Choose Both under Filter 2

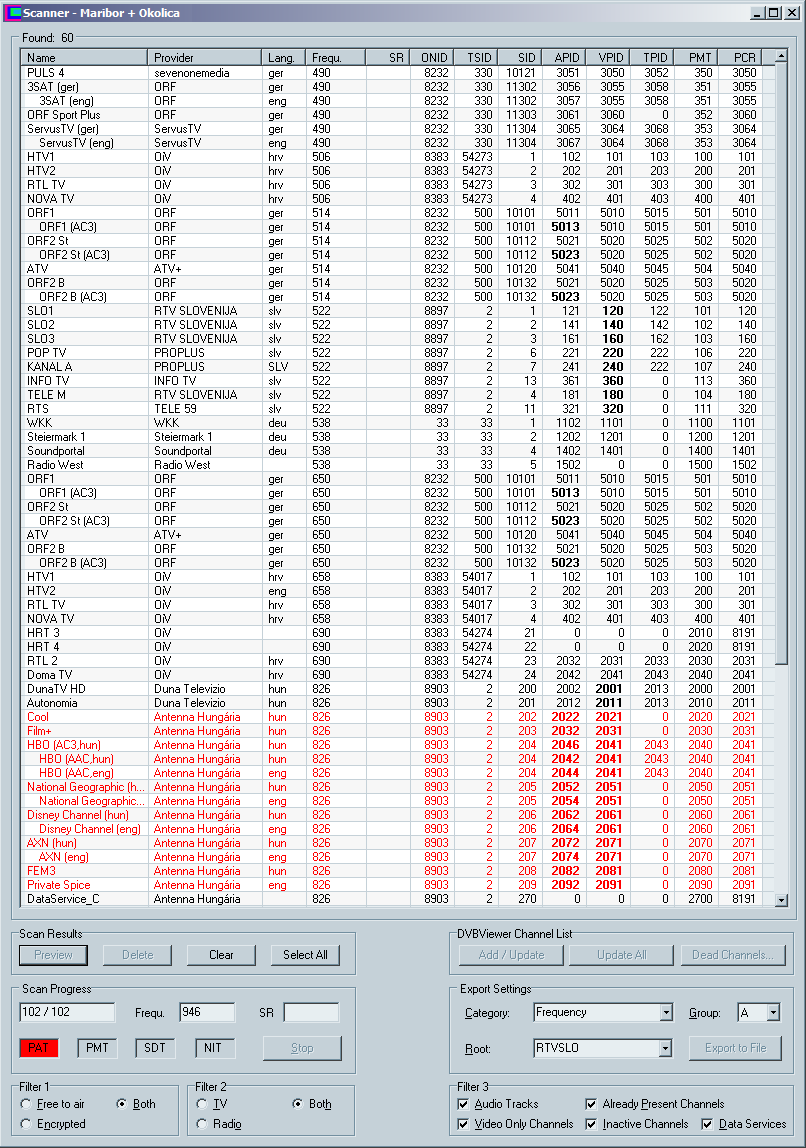pyautogui.click(x=312, y=1104)
